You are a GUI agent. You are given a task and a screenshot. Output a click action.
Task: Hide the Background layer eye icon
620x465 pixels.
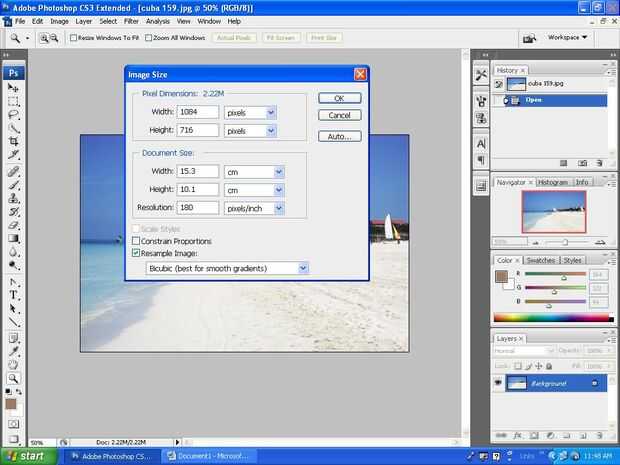pos(498,383)
